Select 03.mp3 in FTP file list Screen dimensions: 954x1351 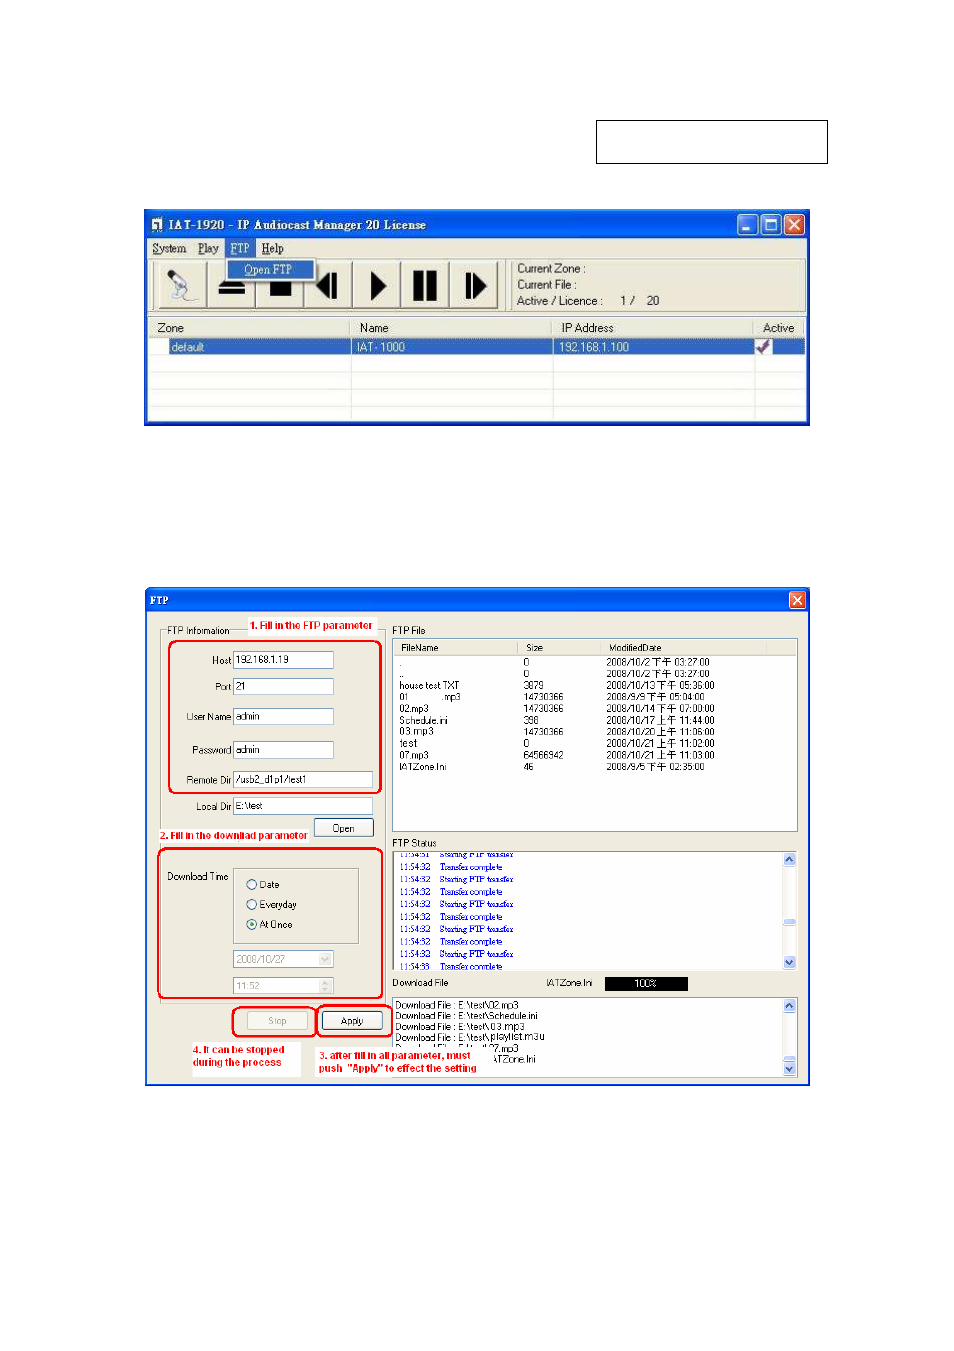coord(416,732)
